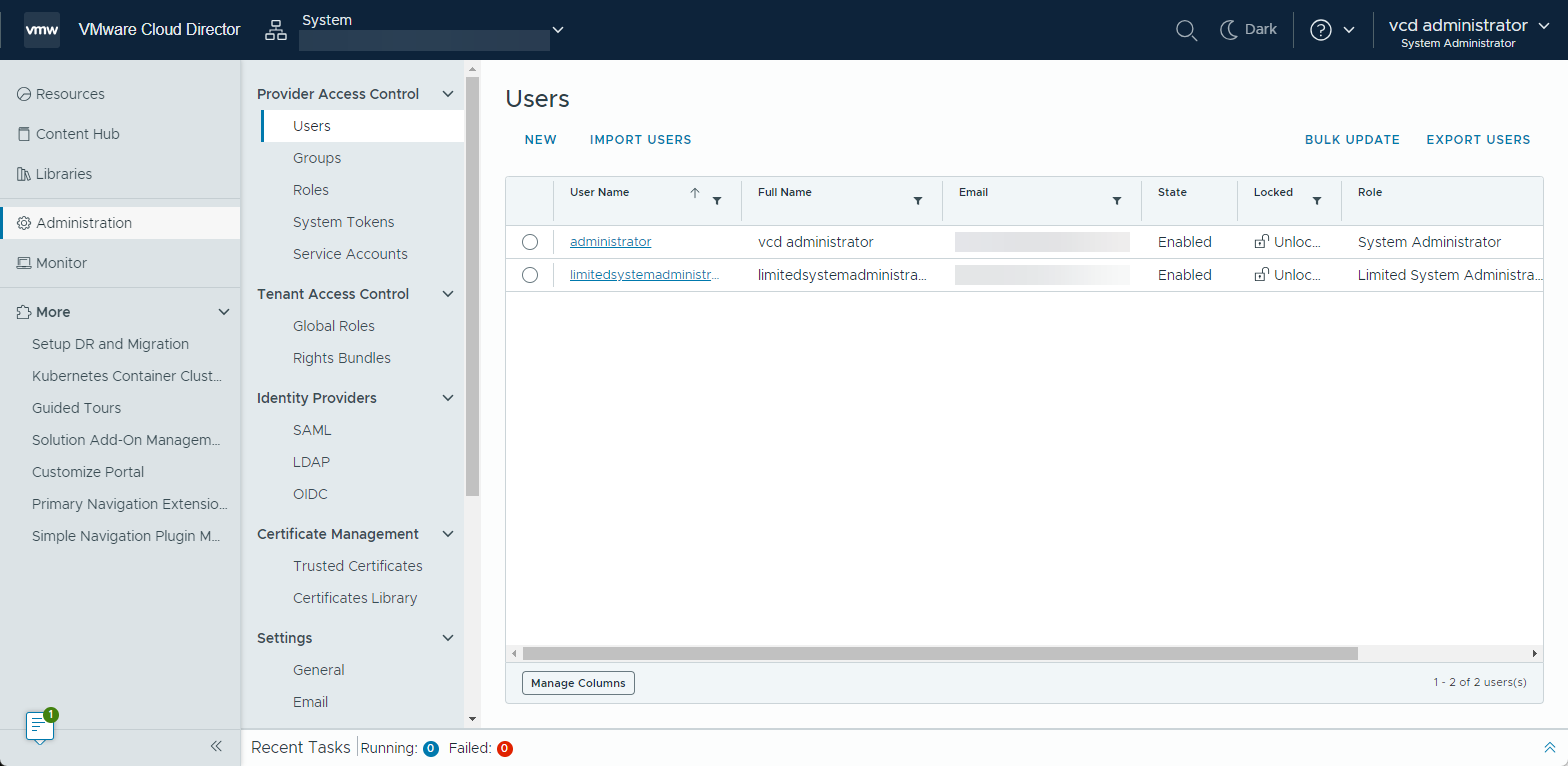Open the help question mark icon
This screenshot has height=766, width=1568.
click(x=1321, y=30)
